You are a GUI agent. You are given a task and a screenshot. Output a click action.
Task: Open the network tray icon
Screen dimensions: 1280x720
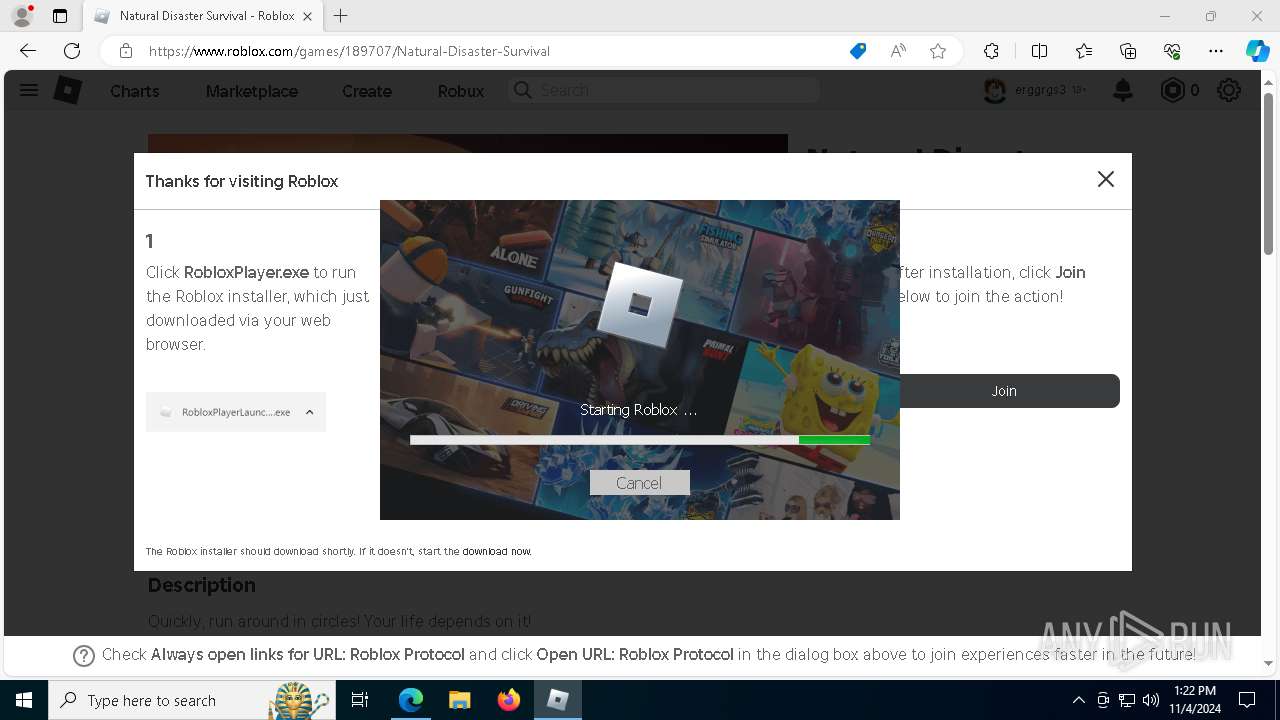coord(1127,700)
